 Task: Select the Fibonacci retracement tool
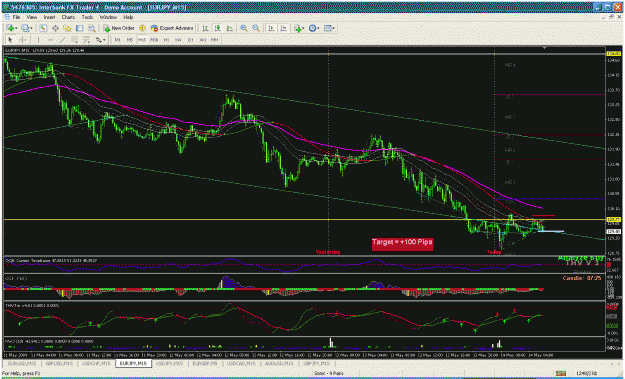click(x=86, y=39)
